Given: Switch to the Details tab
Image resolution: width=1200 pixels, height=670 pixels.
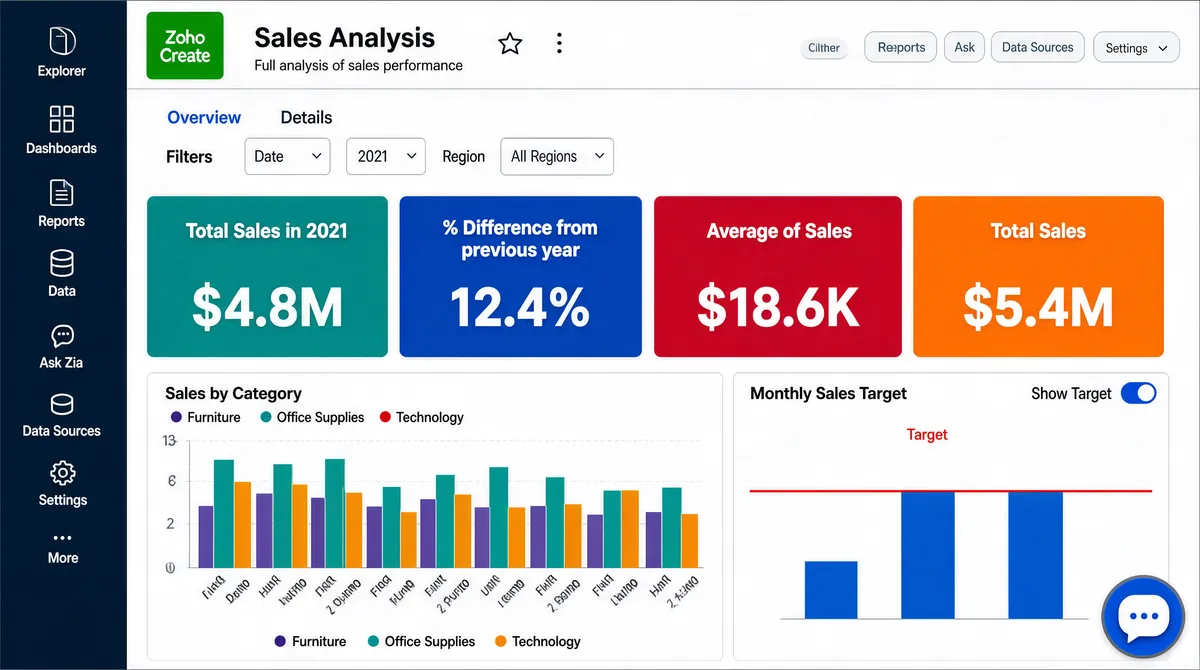Looking at the screenshot, I should tap(306, 117).
